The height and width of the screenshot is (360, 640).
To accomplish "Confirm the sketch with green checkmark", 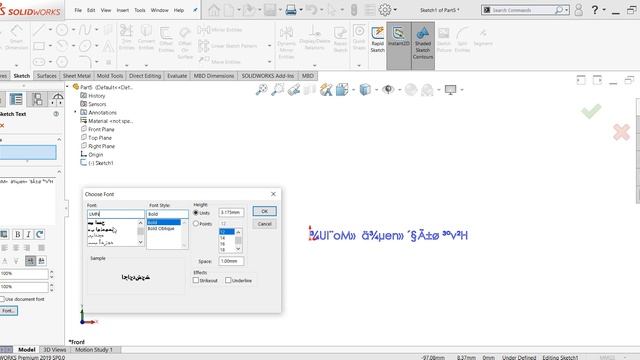I will point(591,111).
